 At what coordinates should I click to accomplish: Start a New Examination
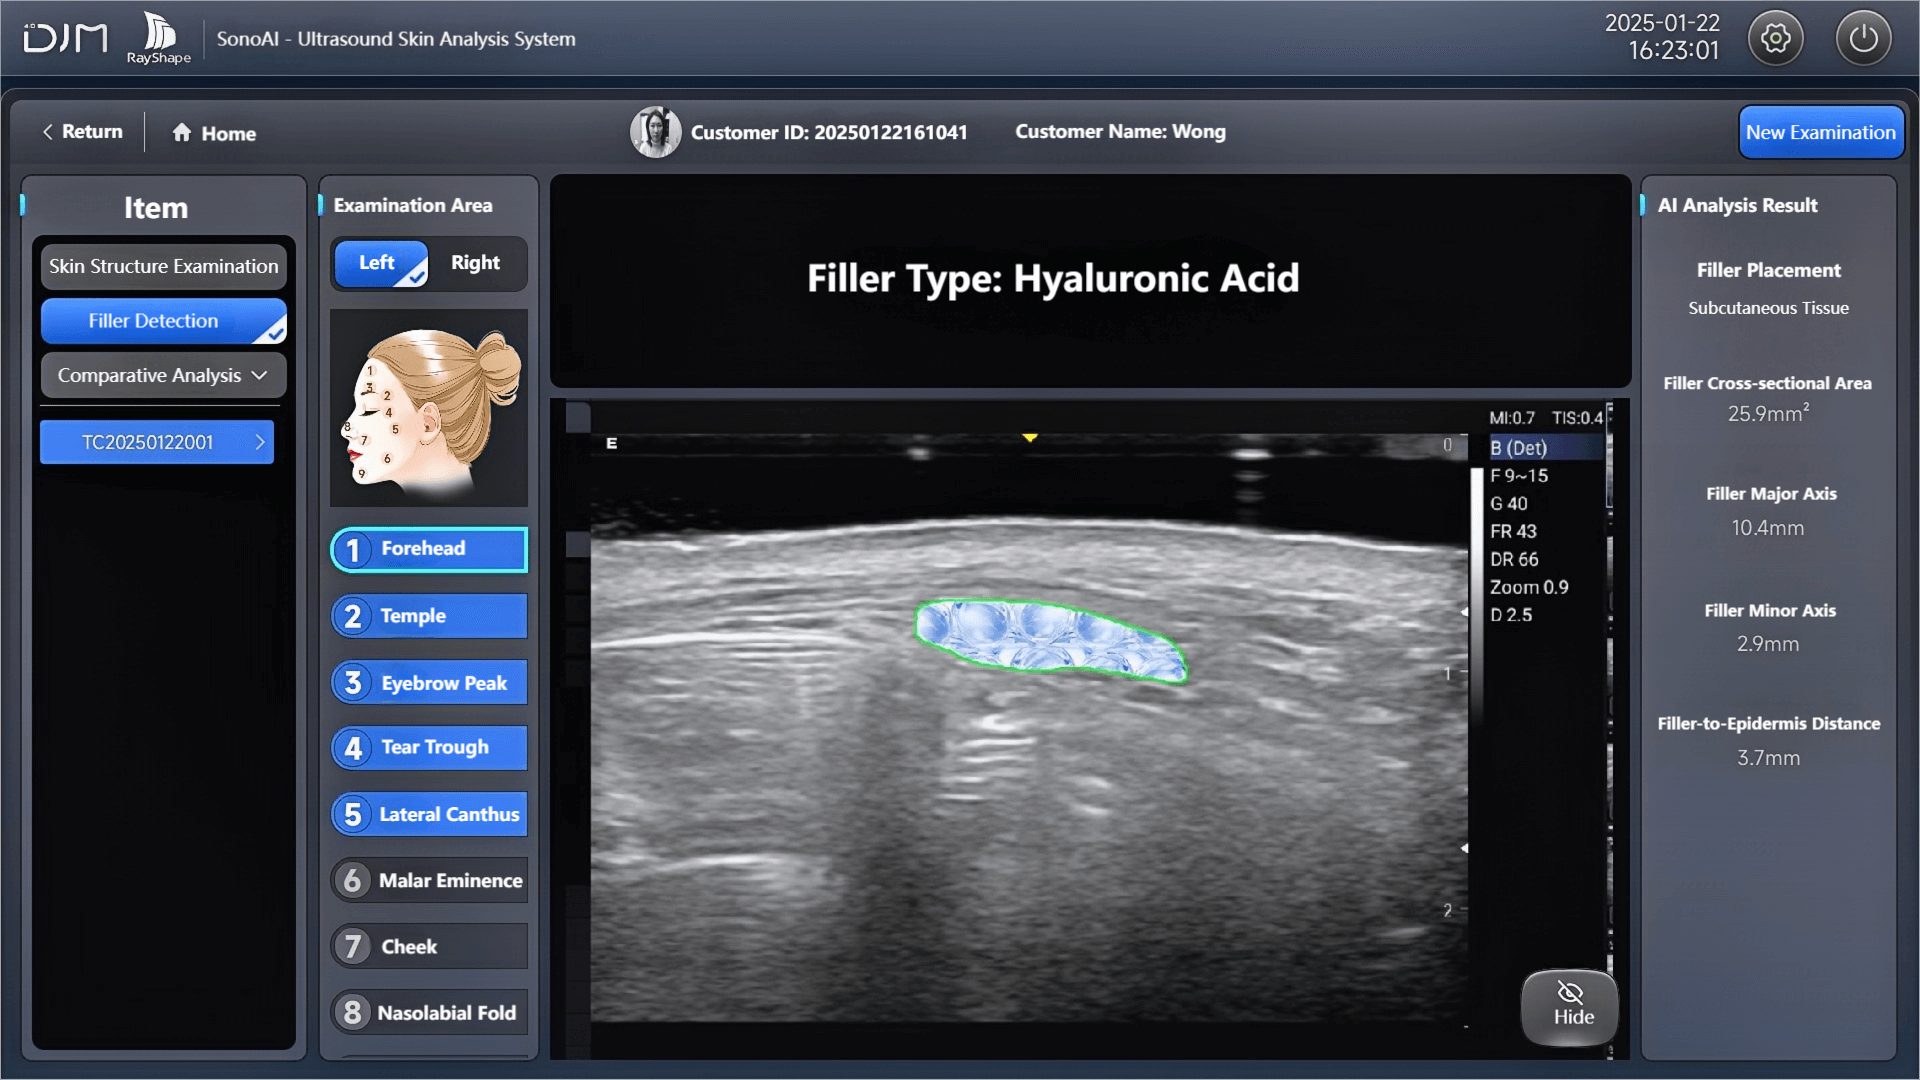point(1820,132)
